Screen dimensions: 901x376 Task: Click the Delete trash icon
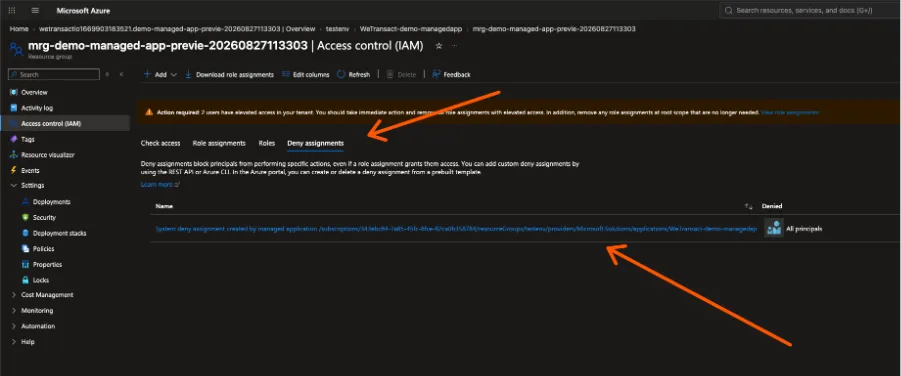(390, 75)
